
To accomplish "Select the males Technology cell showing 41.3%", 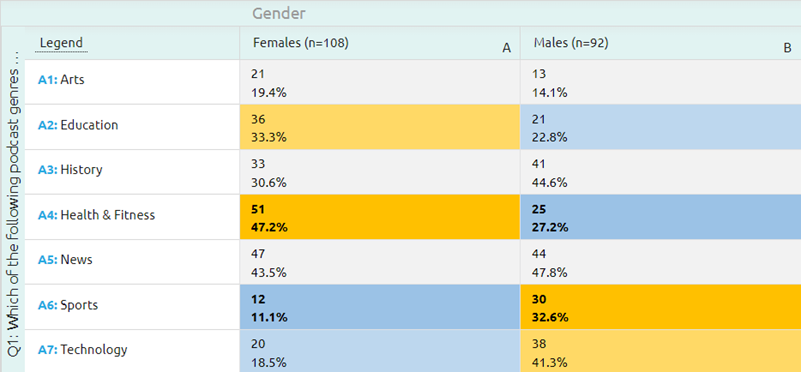I will pos(661,351).
